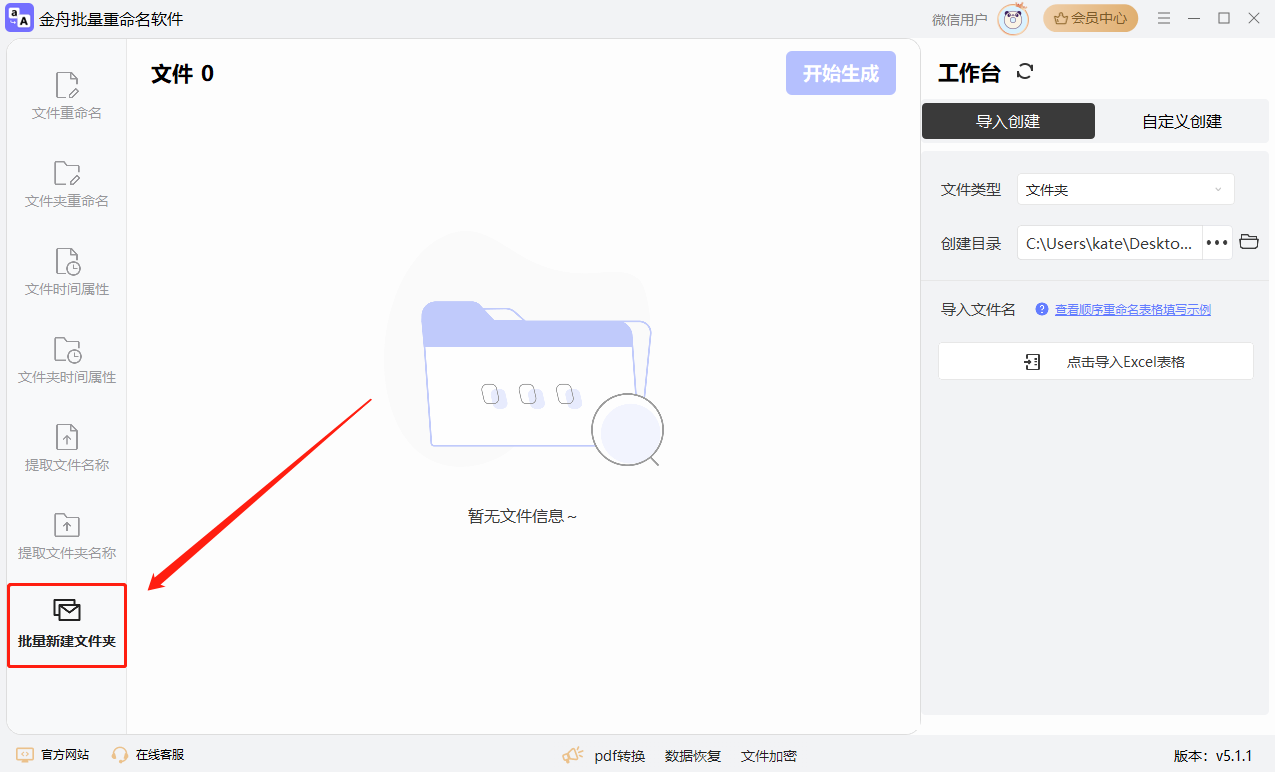
Task: Click the 开始生成 button
Action: (841, 73)
